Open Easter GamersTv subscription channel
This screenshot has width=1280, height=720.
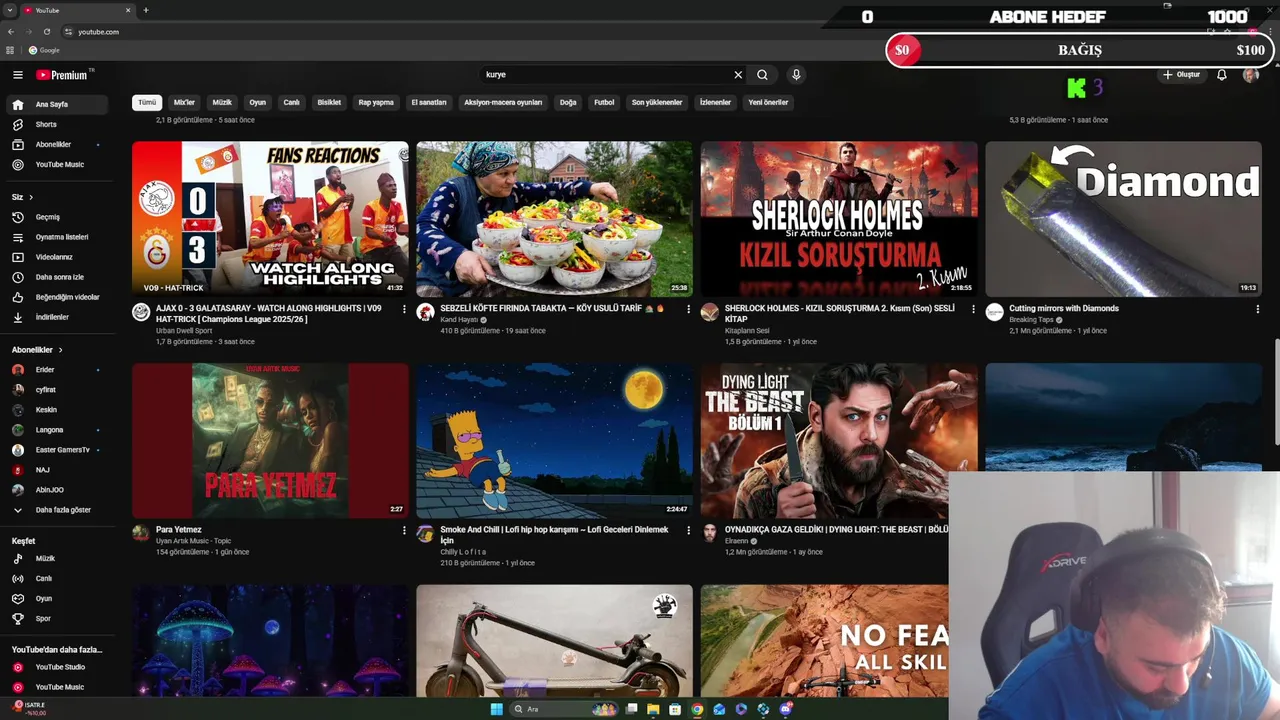coord(60,450)
